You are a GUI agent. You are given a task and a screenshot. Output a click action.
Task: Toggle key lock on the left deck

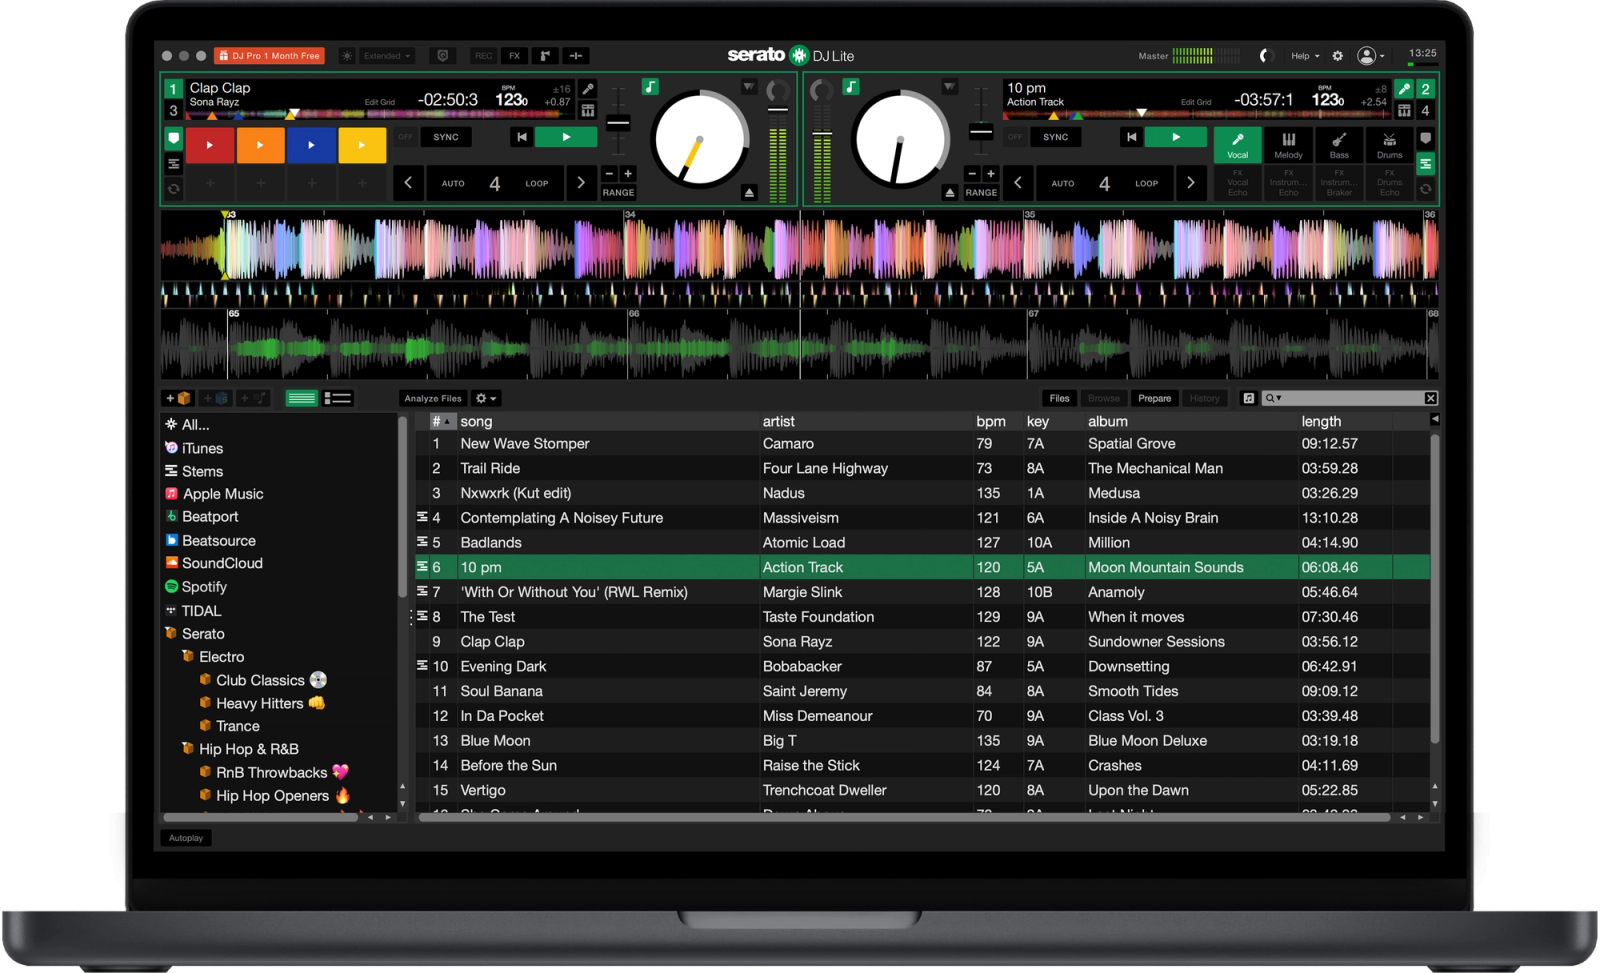[x=650, y=87]
